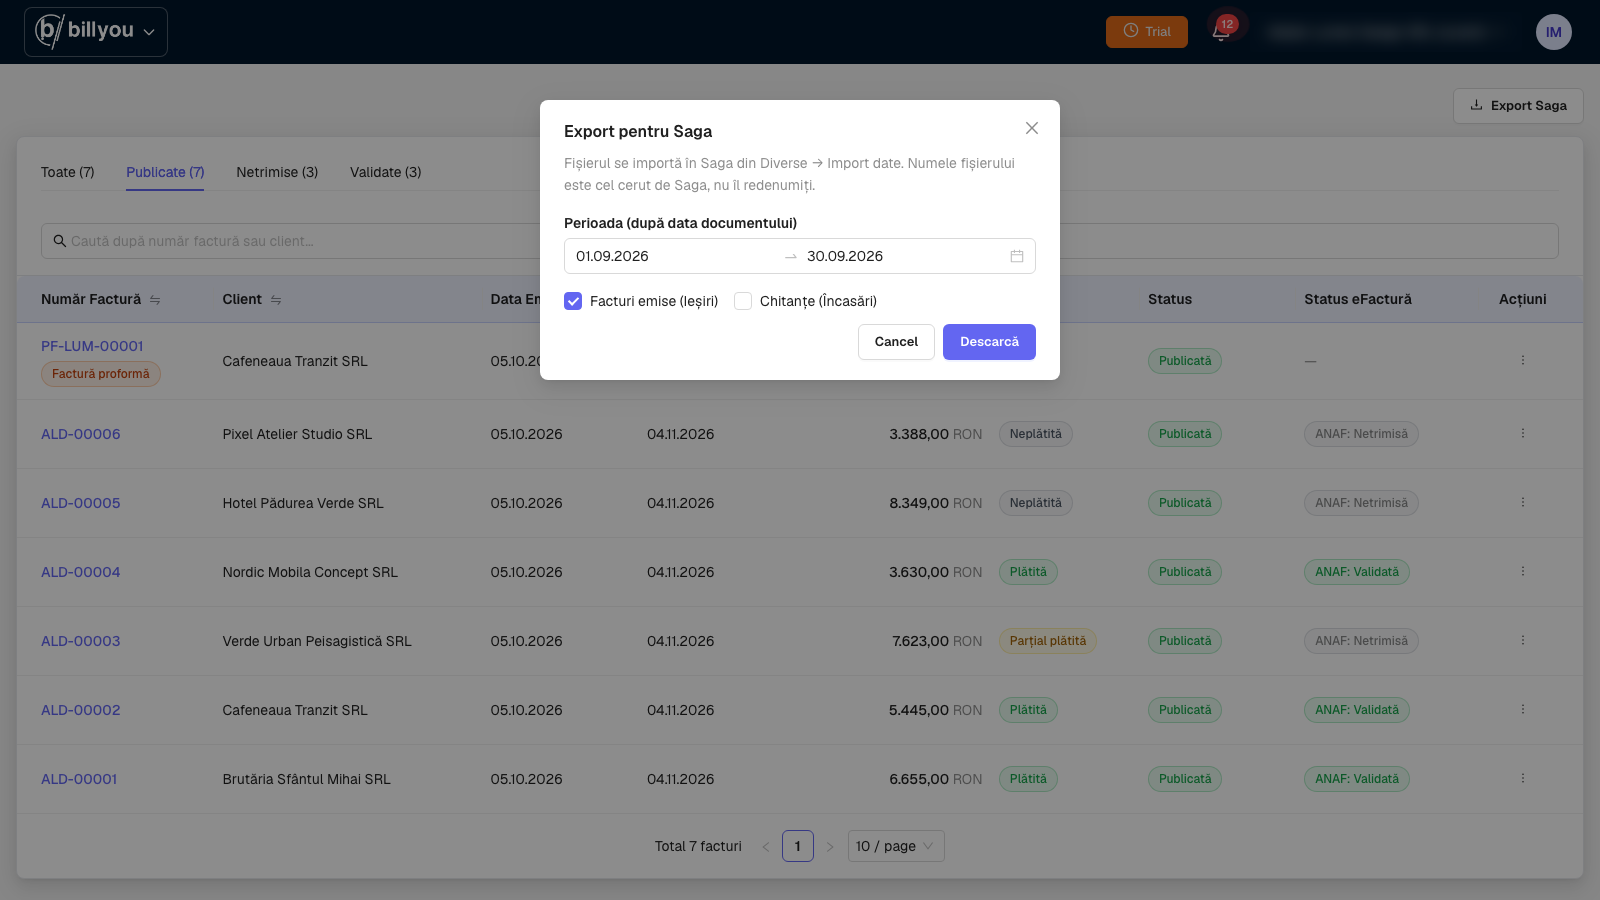Click the Trial button
Viewport: 1600px width, 900px height.
pyautogui.click(x=1147, y=32)
